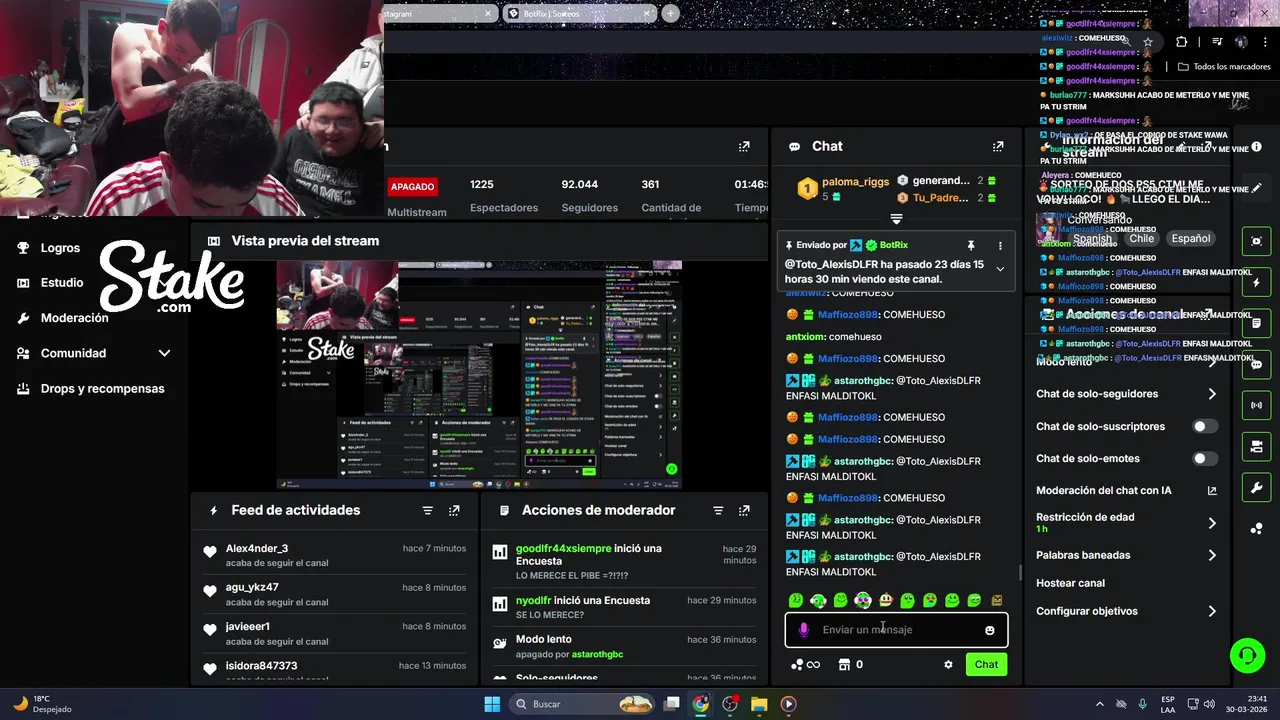
Task: Click the purple microphone in message box
Action: (804, 630)
